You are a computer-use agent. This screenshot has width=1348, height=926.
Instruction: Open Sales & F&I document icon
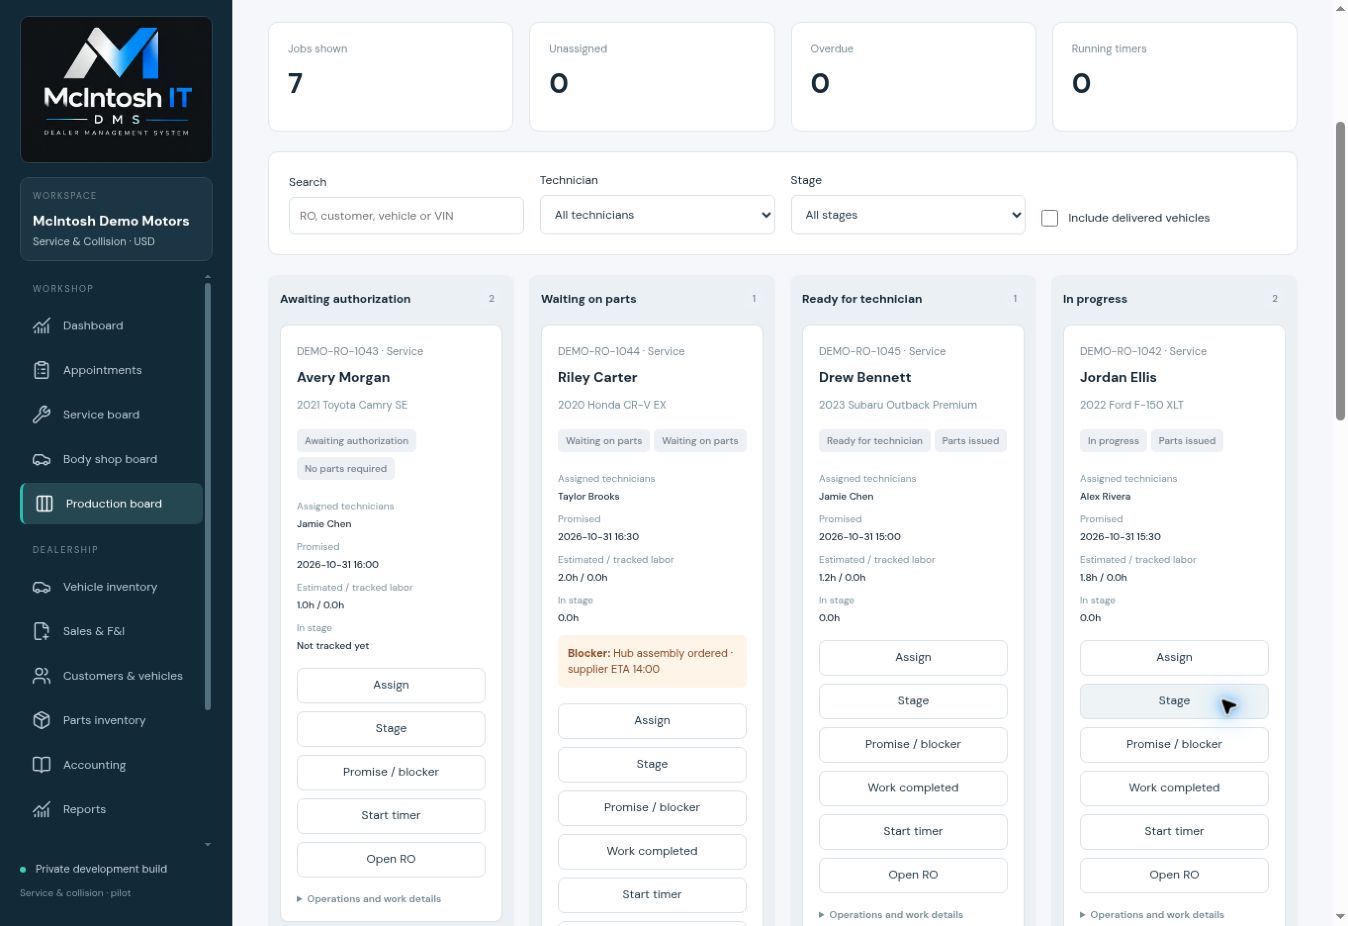coord(41,631)
